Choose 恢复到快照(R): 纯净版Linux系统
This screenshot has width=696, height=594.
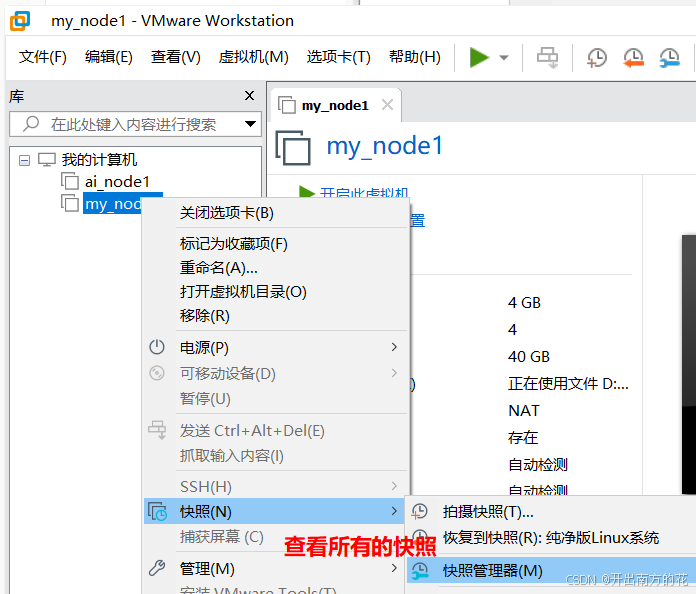tap(551, 538)
